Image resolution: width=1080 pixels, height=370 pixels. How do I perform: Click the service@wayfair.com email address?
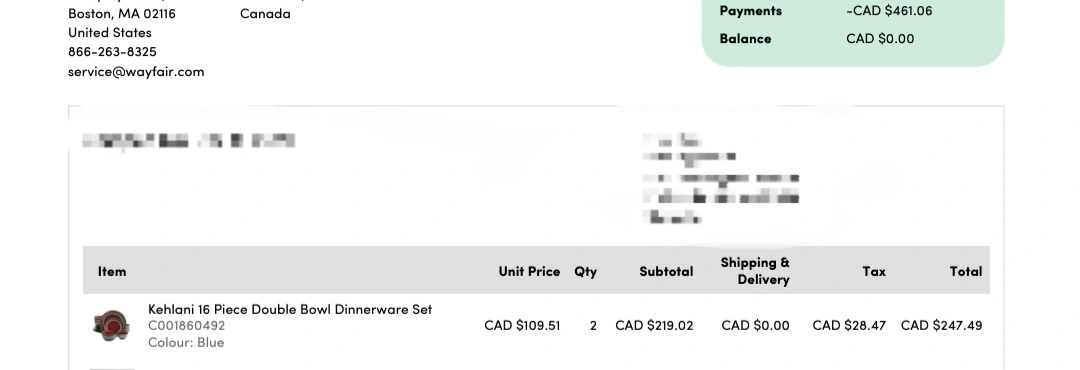[x=136, y=72]
